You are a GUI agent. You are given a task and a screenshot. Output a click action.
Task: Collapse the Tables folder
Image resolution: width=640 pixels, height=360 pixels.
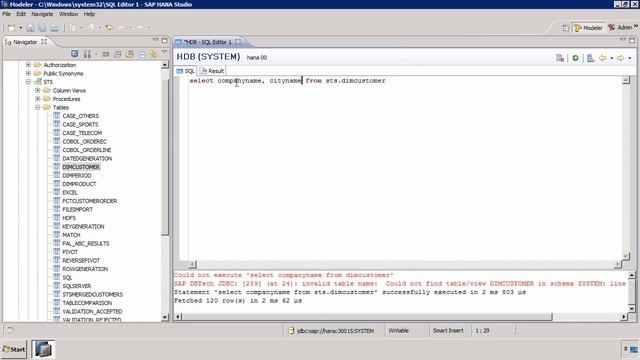point(38,107)
